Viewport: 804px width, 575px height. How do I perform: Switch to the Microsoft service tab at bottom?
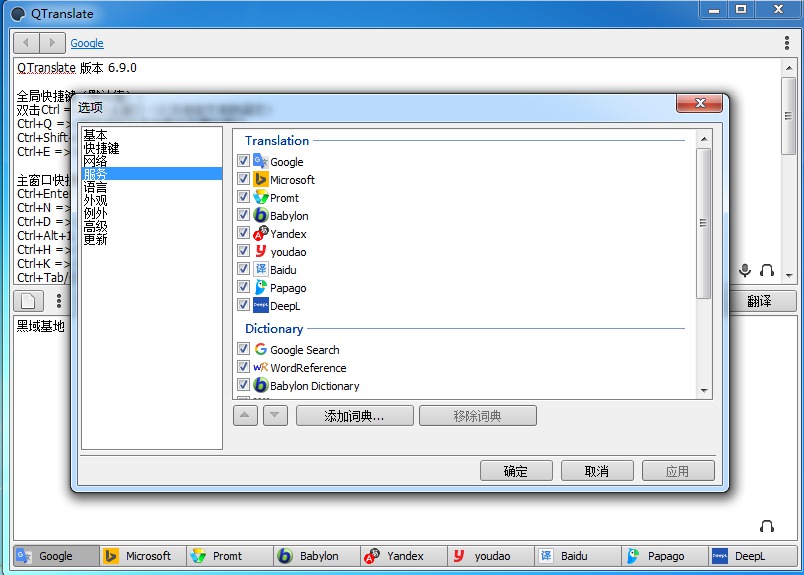[x=143, y=556]
